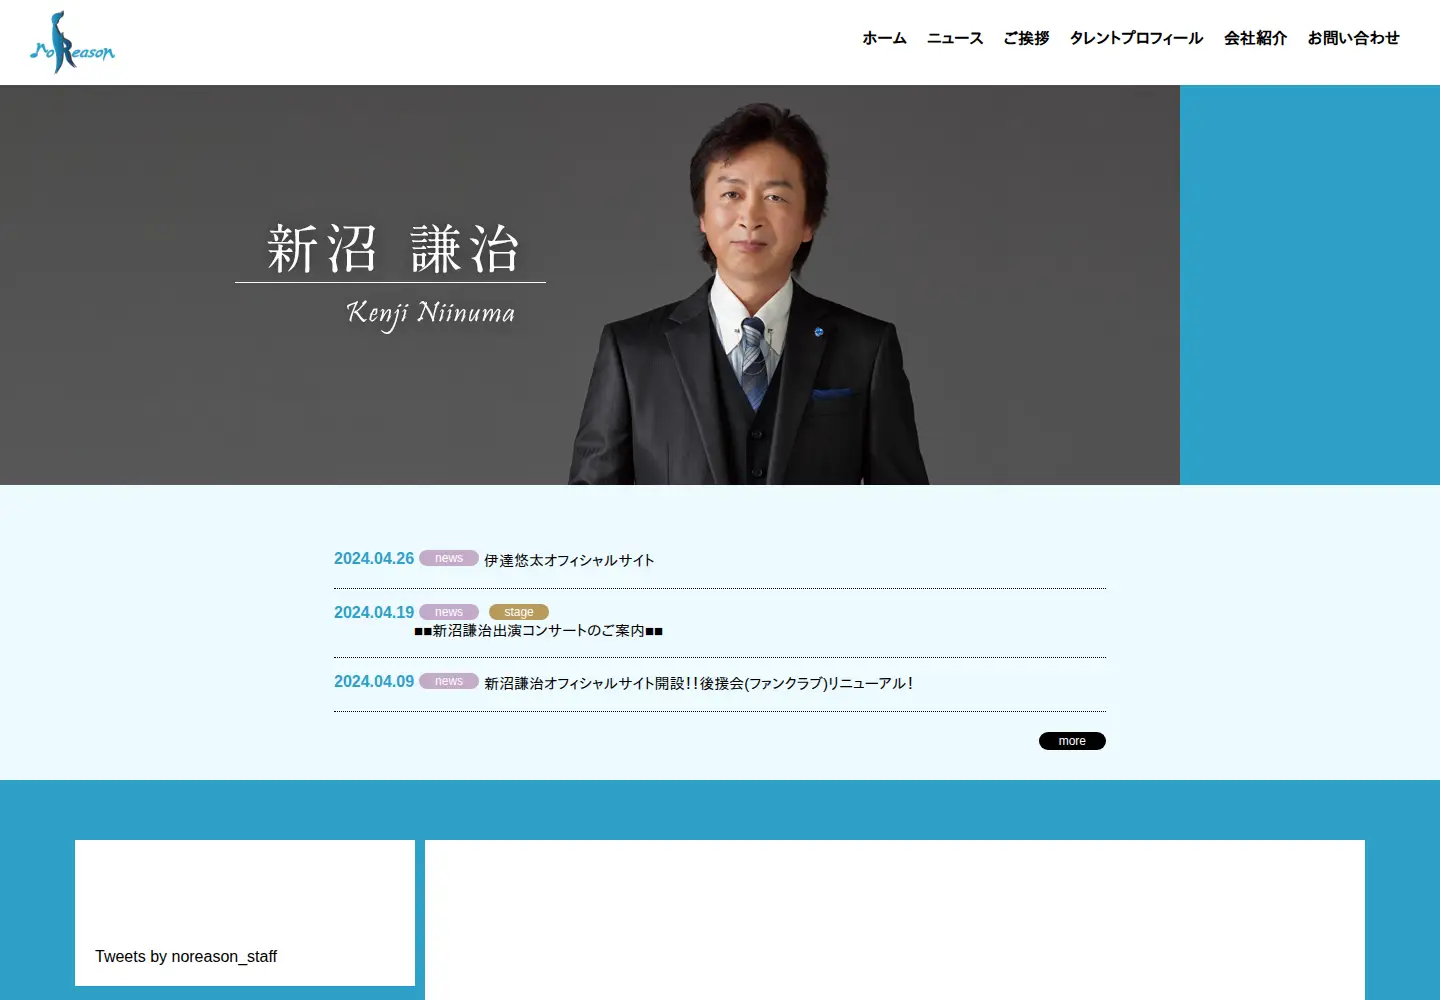Open お問い合わせ contact page
The image size is (1440, 1000).
(x=1353, y=38)
